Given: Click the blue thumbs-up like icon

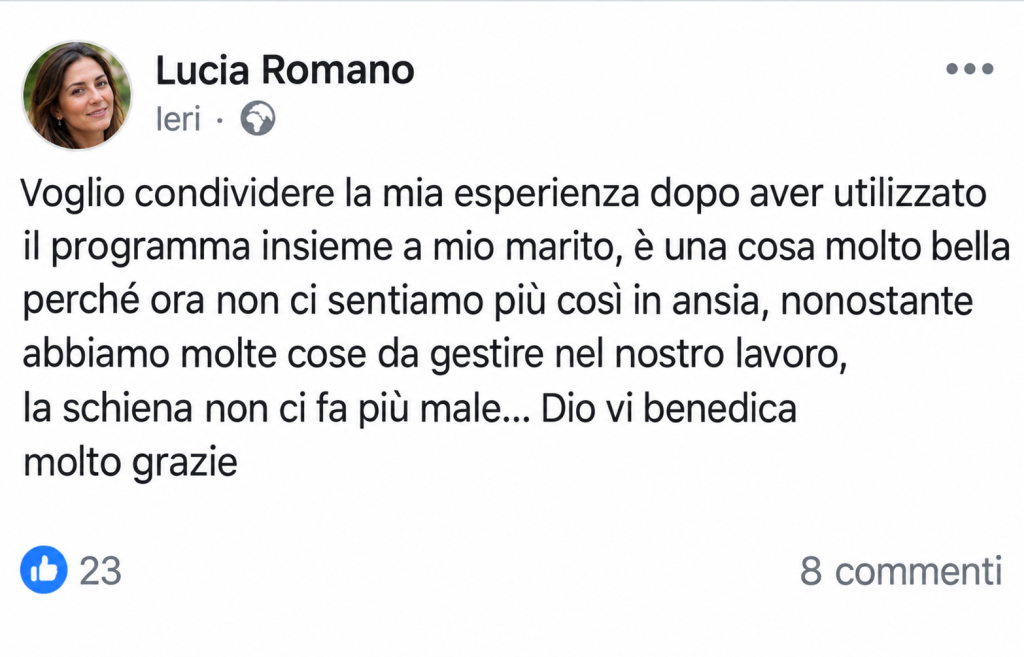Looking at the screenshot, I should (x=44, y=569).
